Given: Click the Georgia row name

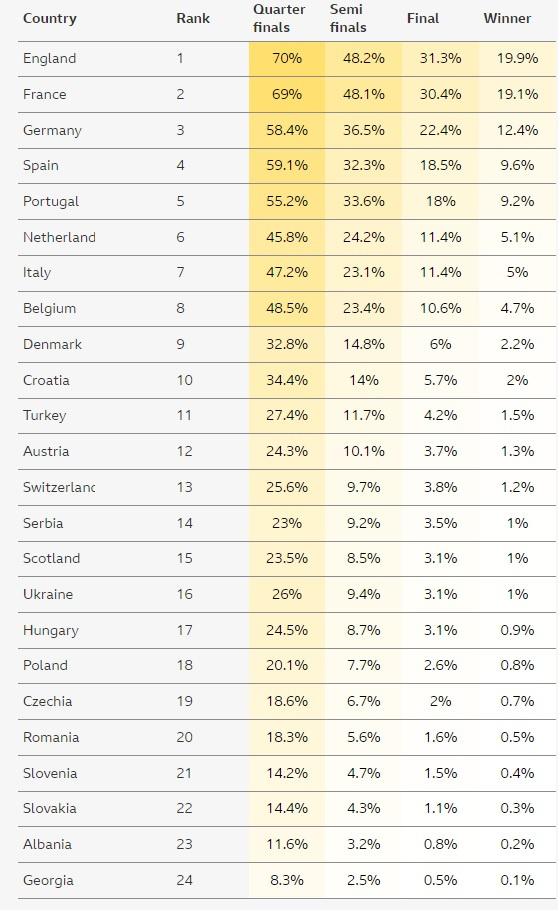Looking at the screenshot, I should coord(48,881).
